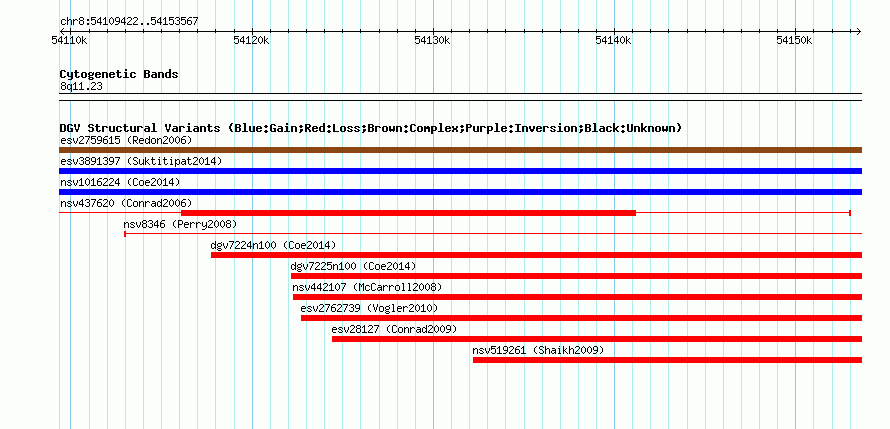The width and height of the screenshot is (890, 429).
Task: Click the red nsv519261 loss bar
Action: pos(668,360)
